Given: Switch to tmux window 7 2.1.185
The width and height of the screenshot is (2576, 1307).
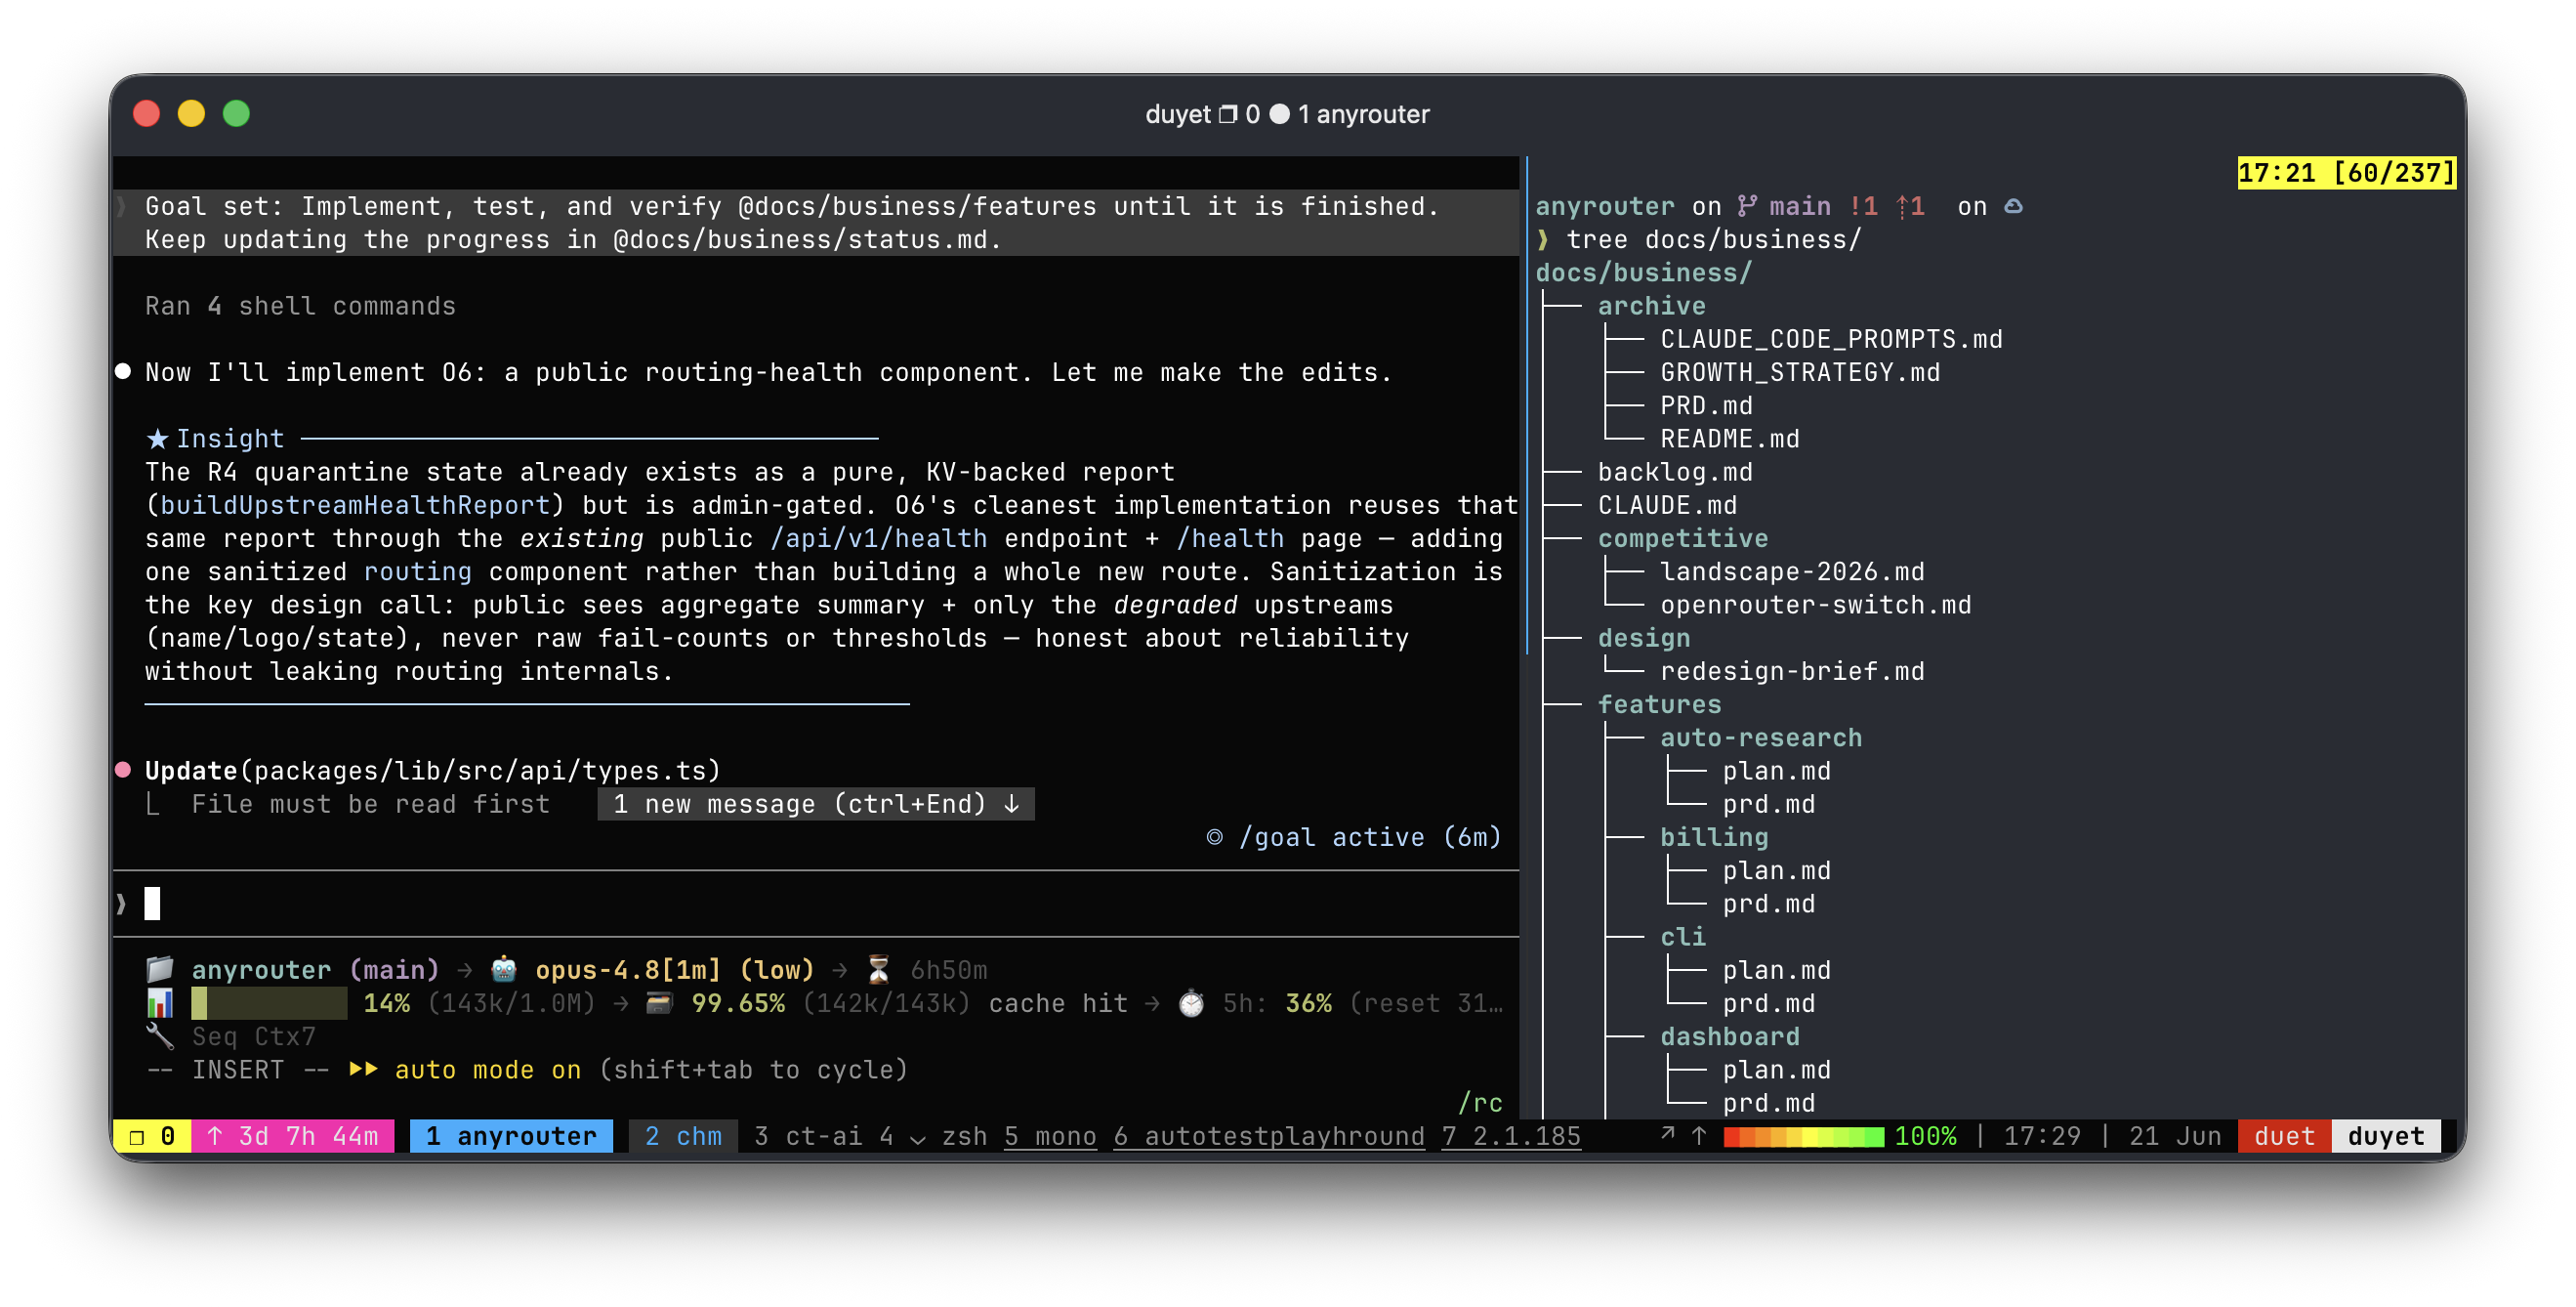Looking at the screenshot, I should pos(1511,1135).
